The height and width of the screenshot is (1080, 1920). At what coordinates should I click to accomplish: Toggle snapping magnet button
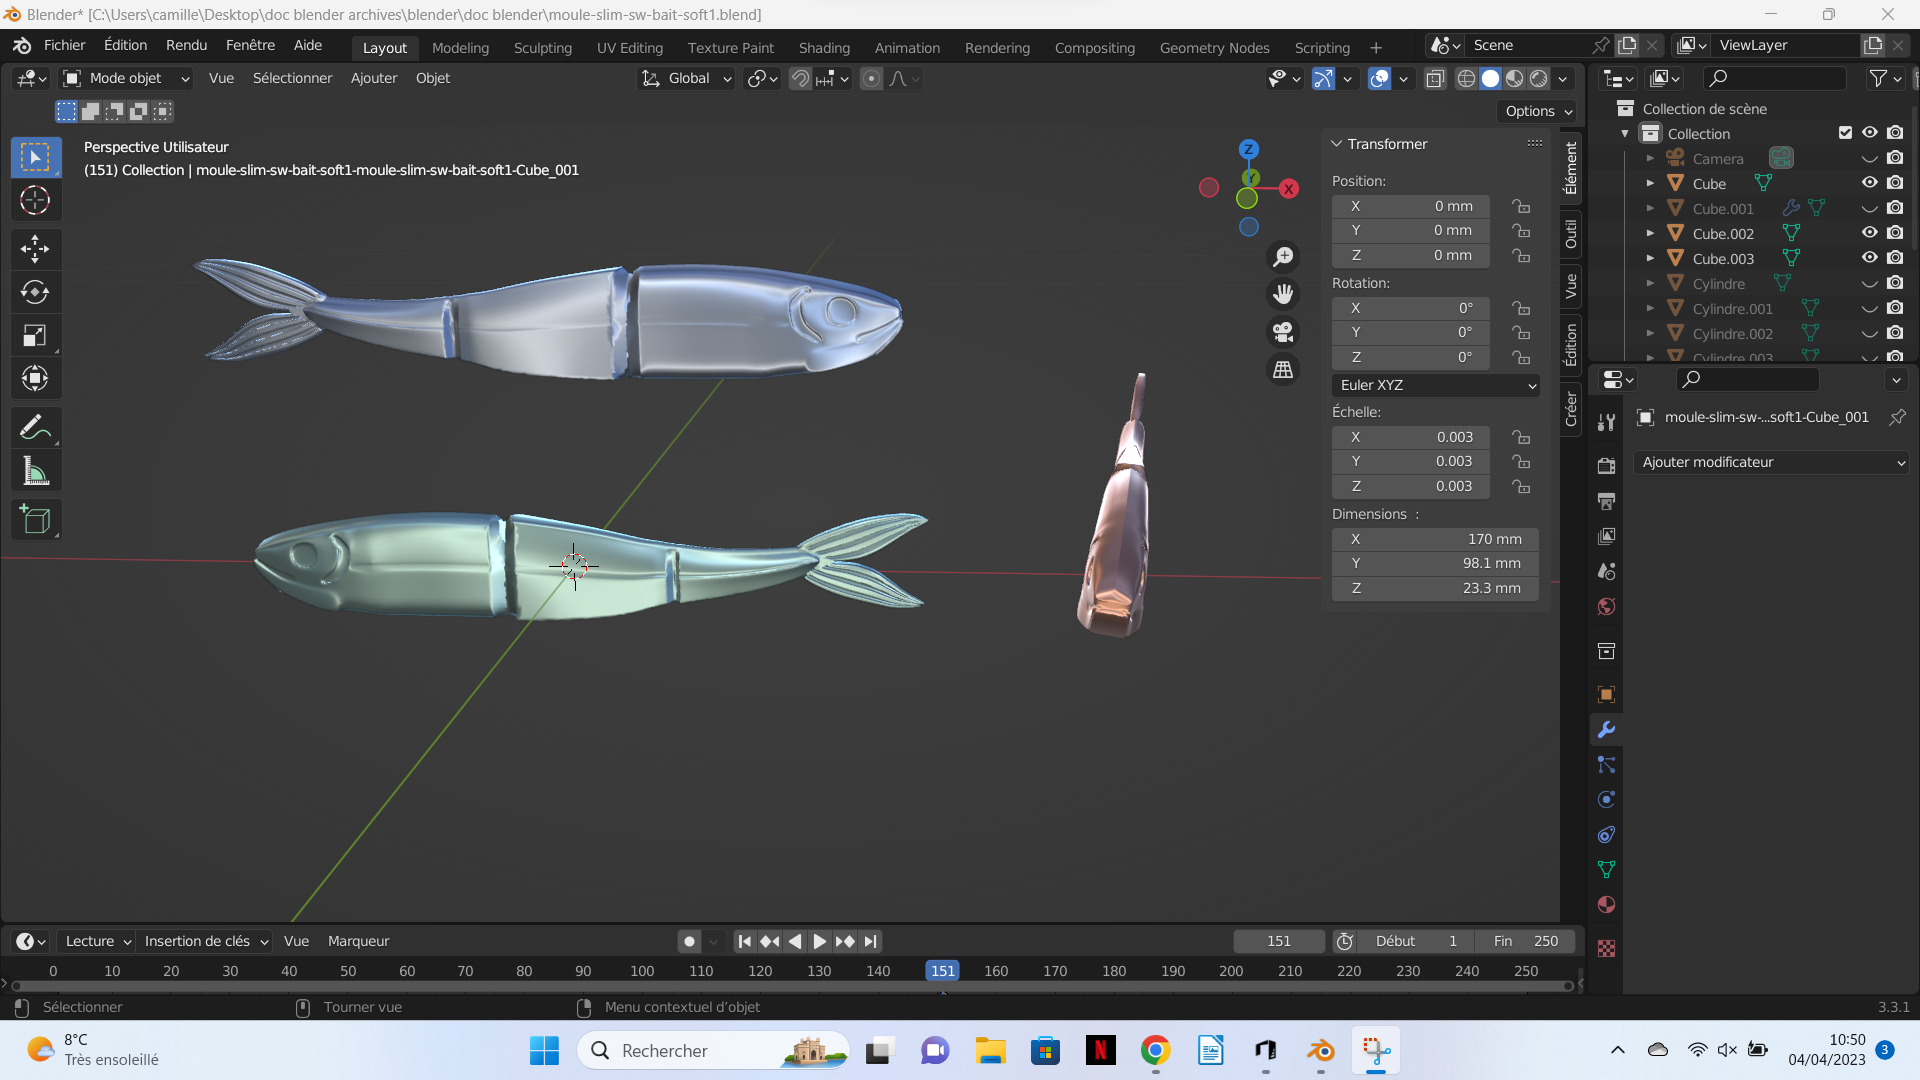click(800, 78)
